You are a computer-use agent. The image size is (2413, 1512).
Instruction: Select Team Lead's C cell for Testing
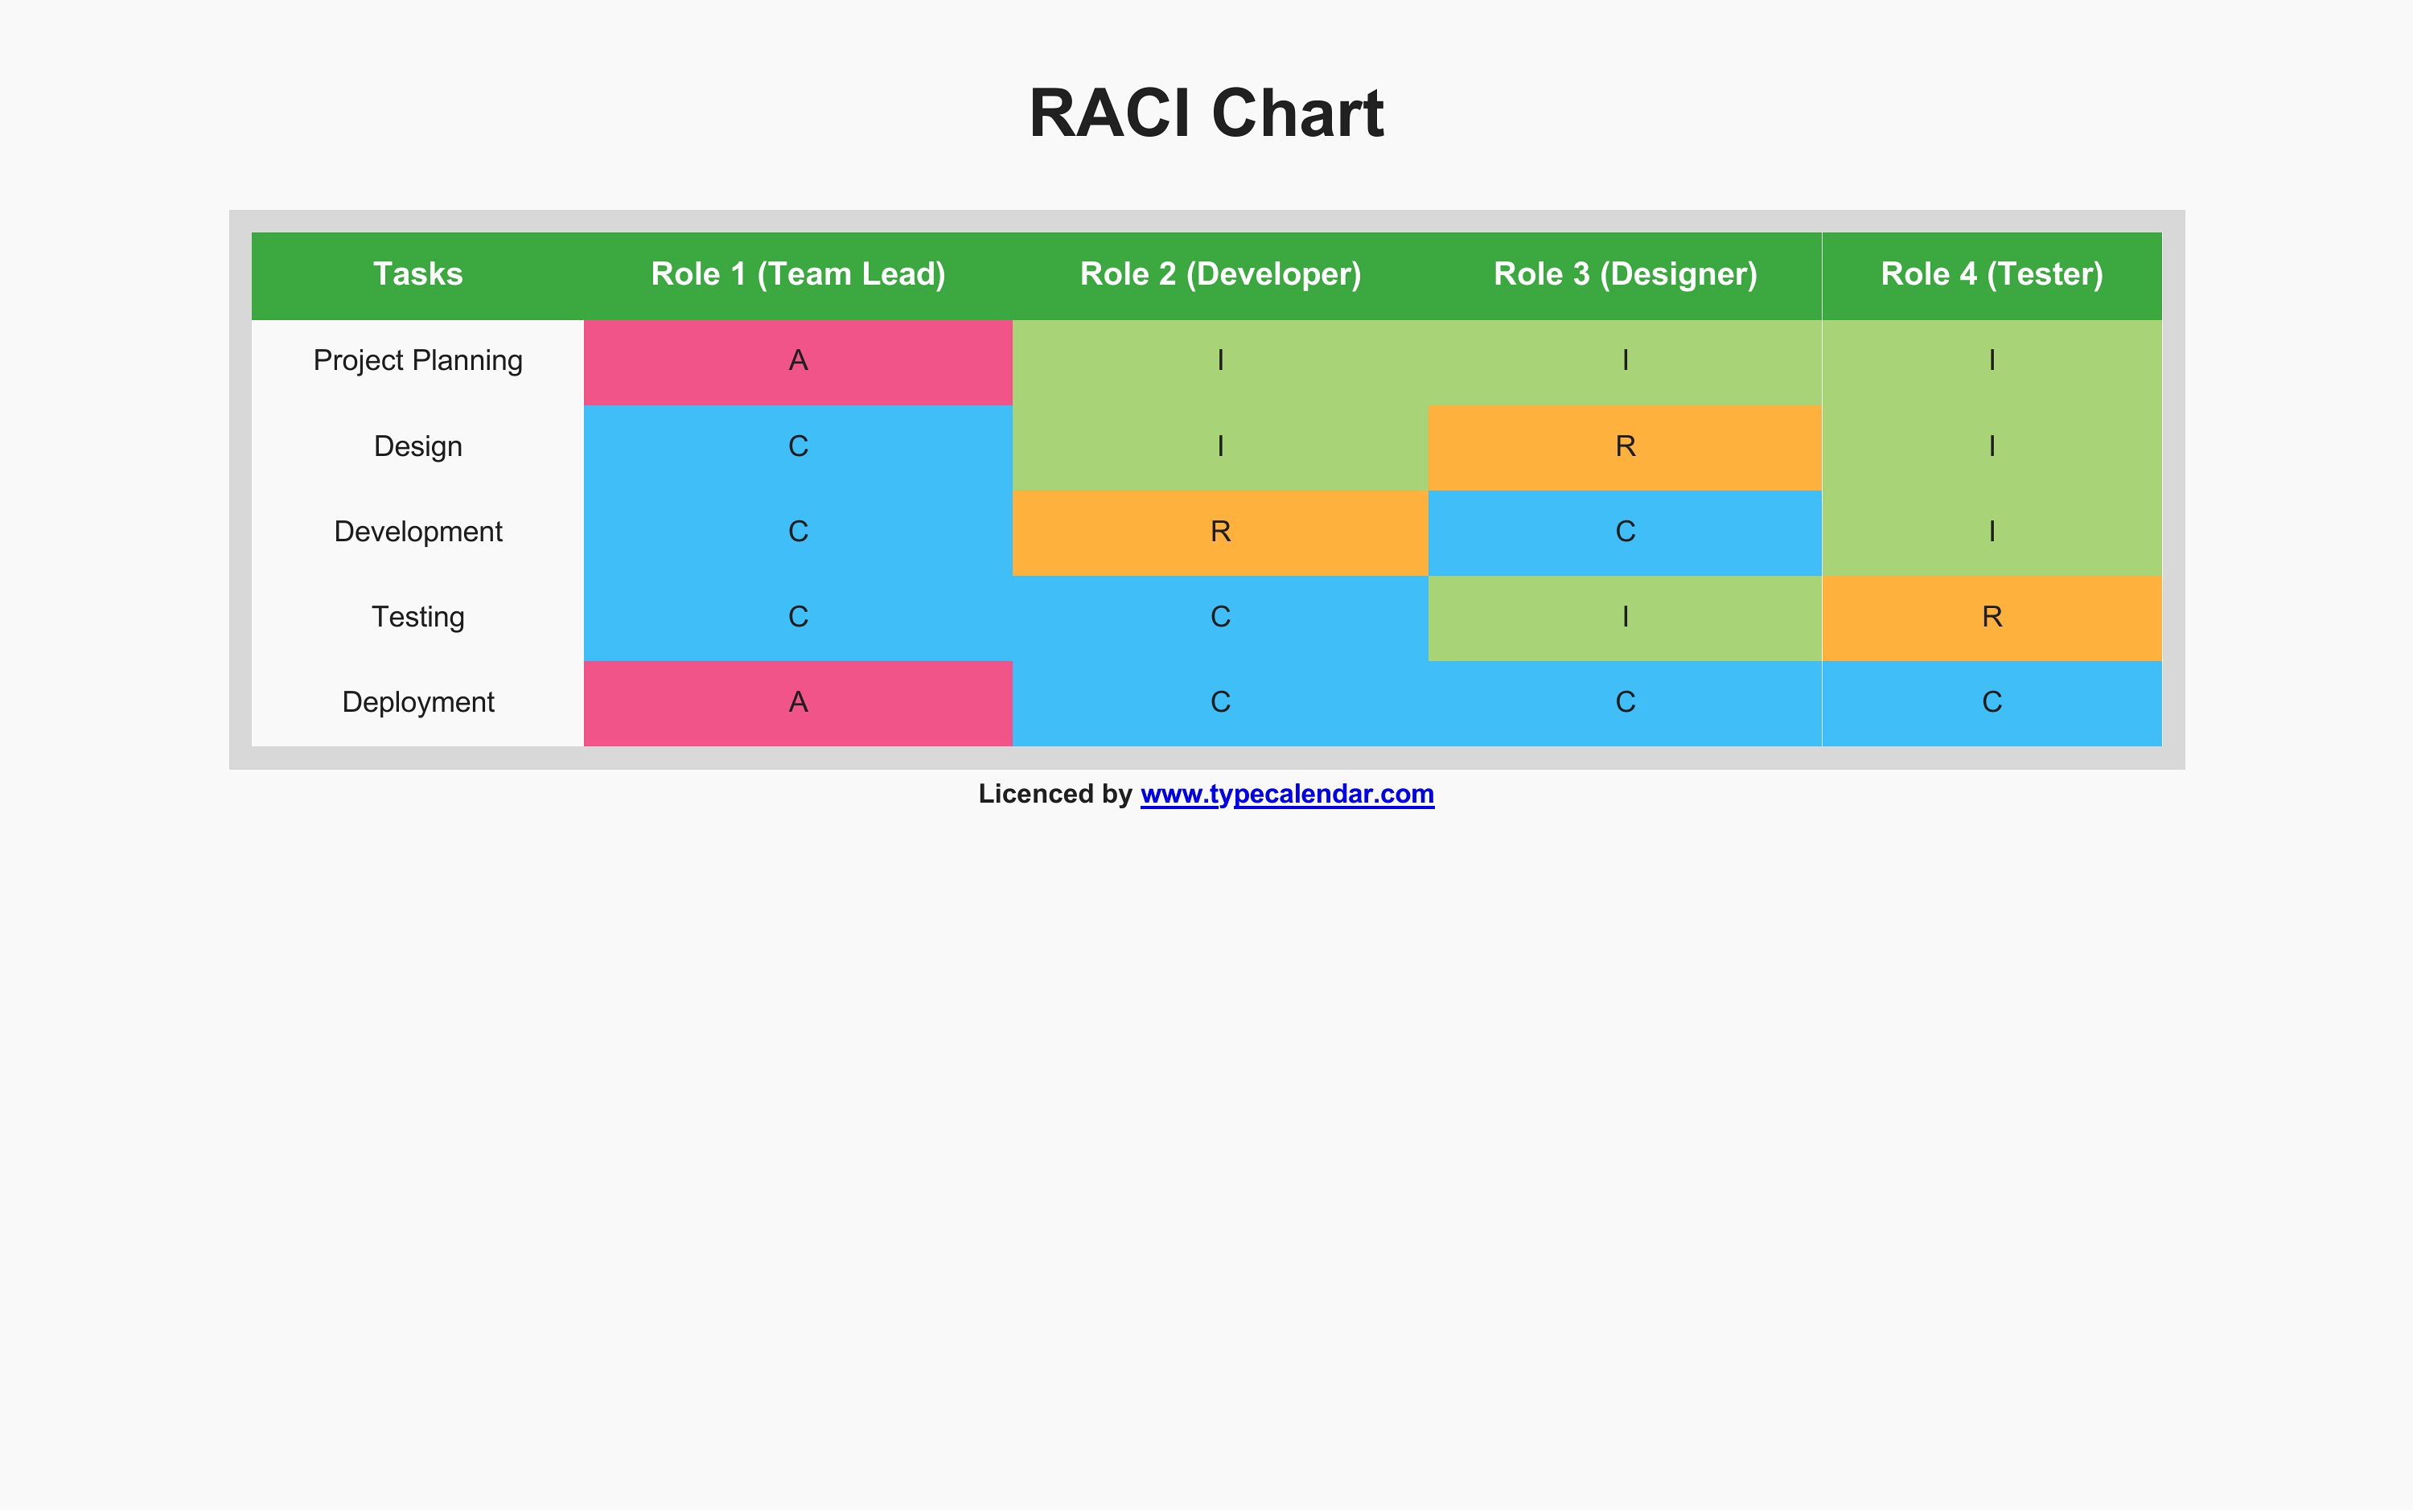pyautogui.click(x=798, y=618)
